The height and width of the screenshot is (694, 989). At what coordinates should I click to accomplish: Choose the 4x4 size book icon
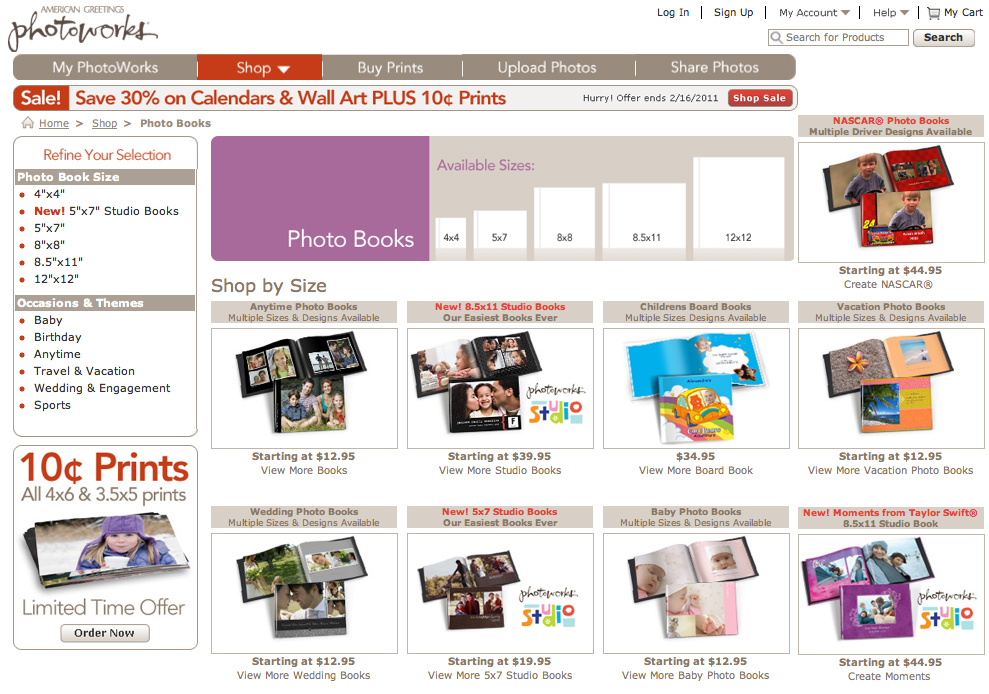coord(451,238)
